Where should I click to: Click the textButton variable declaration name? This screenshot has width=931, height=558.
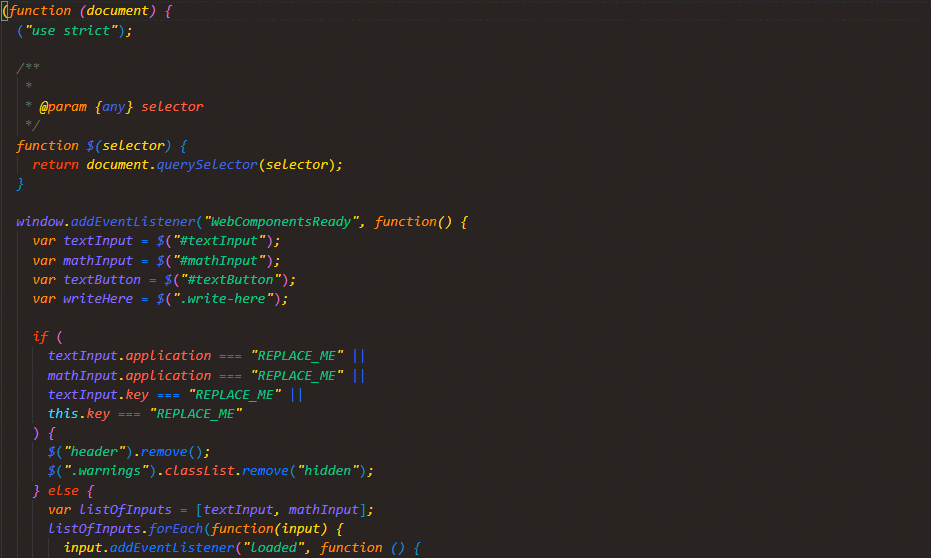click(102, 280)
